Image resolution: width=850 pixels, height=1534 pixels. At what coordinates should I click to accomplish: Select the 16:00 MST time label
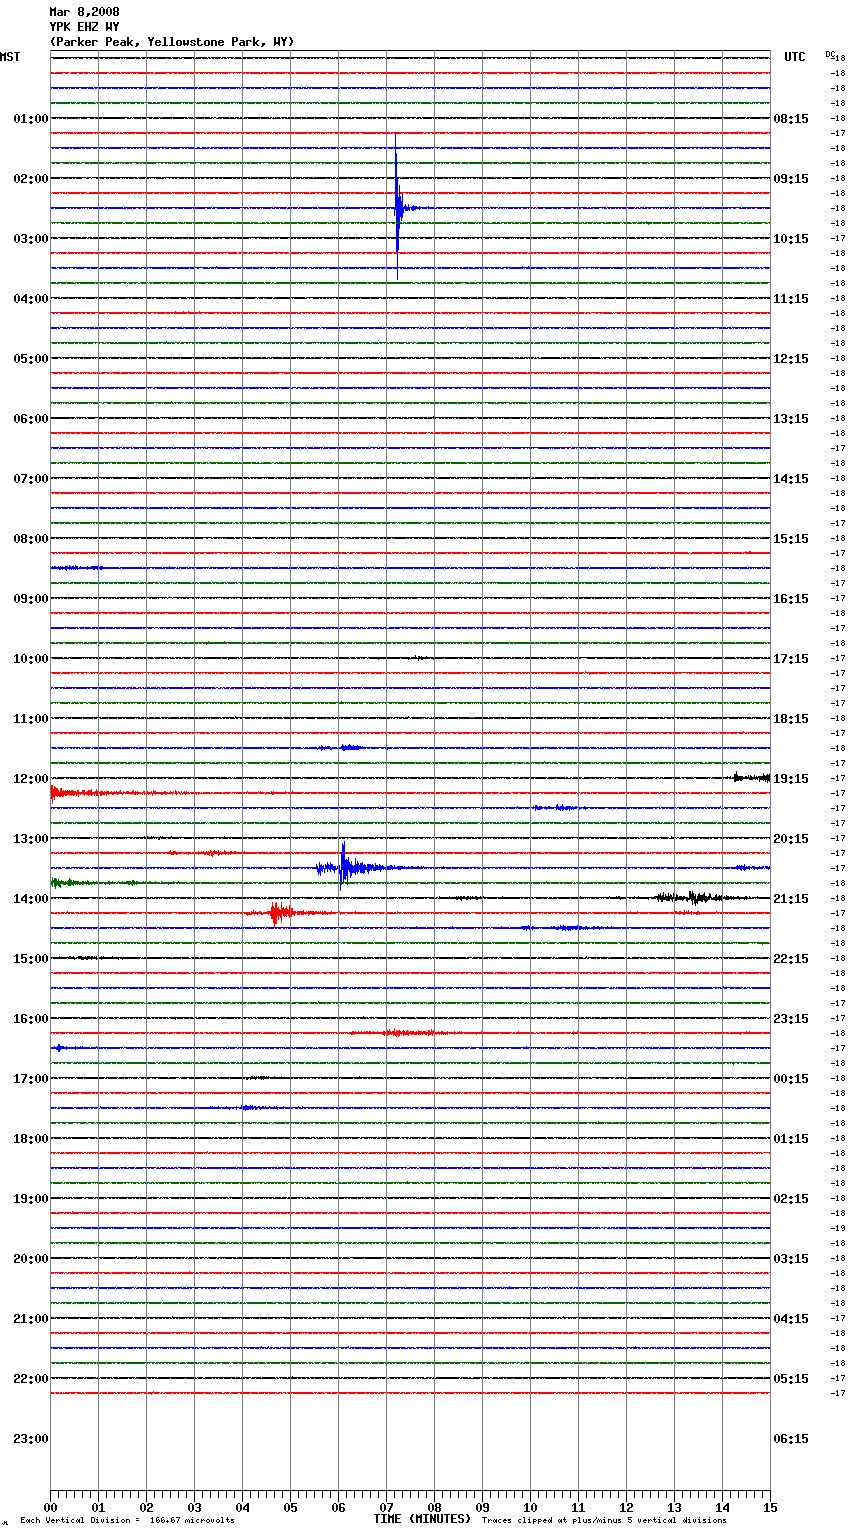point(30,1019)
